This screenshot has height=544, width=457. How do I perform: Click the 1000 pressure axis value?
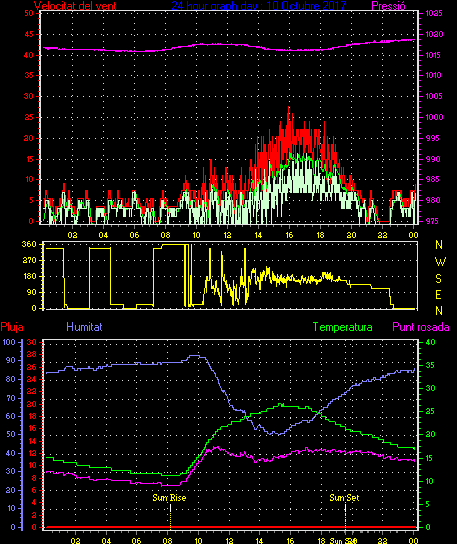(434, 117)
